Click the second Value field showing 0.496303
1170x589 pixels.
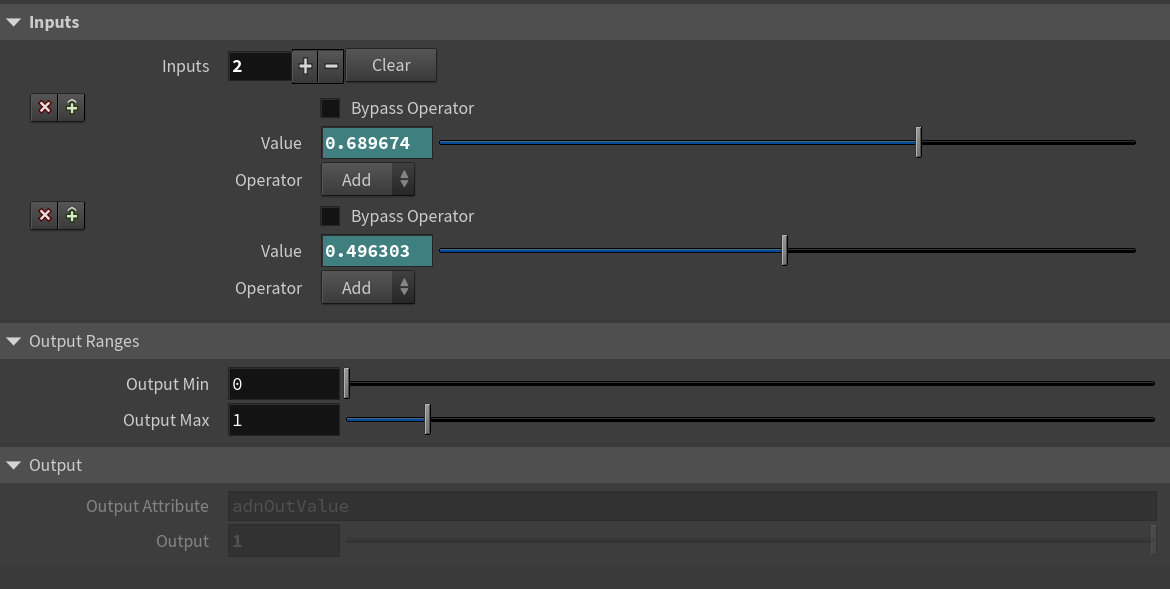[x=377, y=251]
